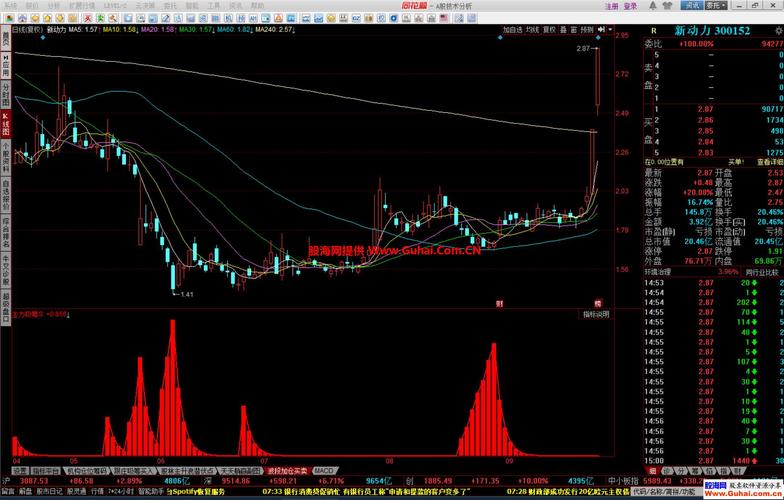
Task: Toggle the 均线 moving average display
Action: (x=533, y=29)
